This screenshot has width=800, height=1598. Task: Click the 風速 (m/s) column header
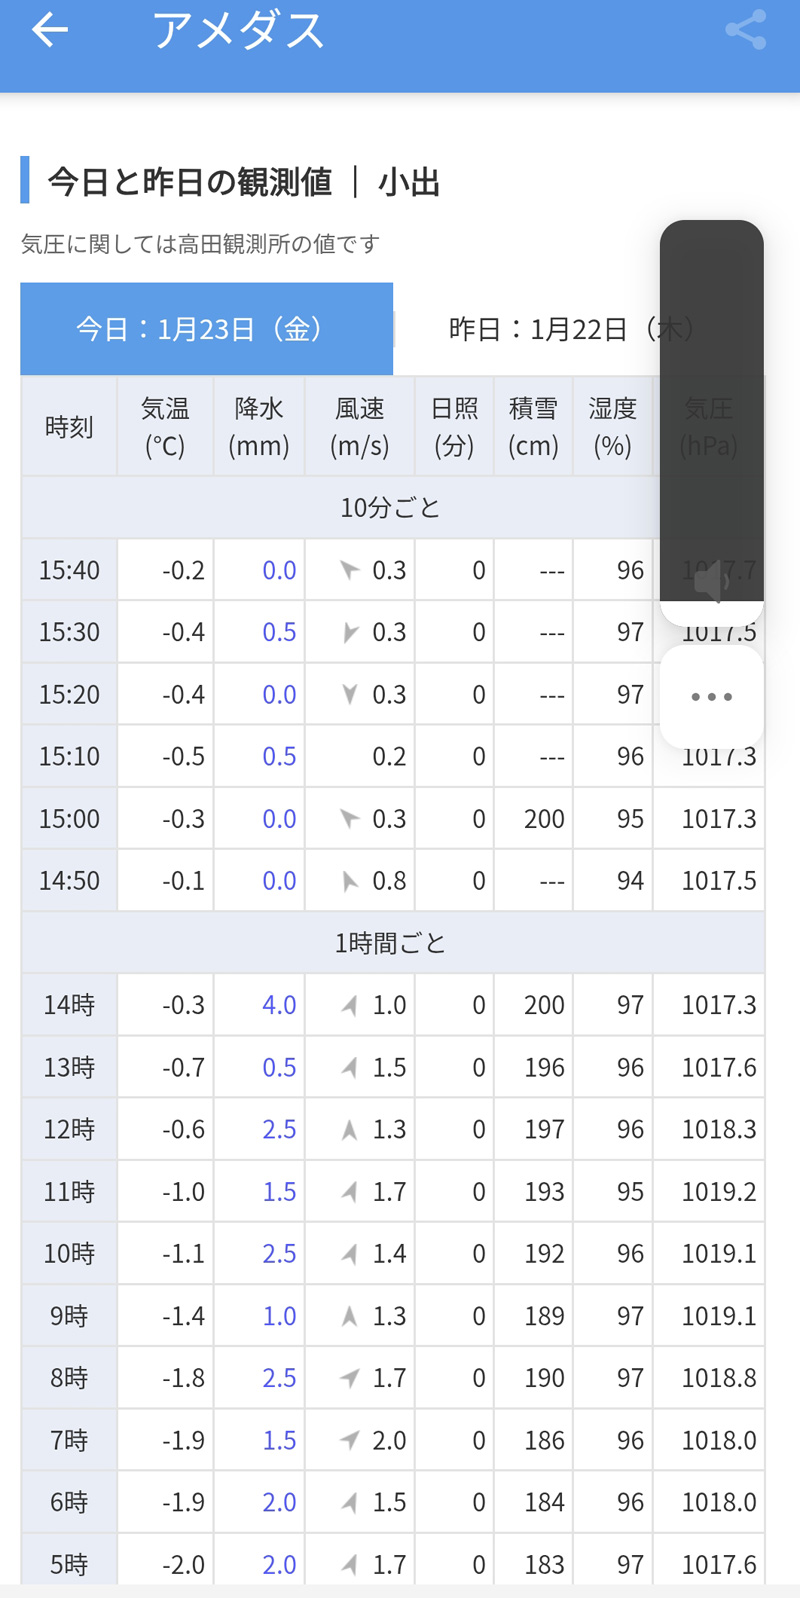coord(360,427)
